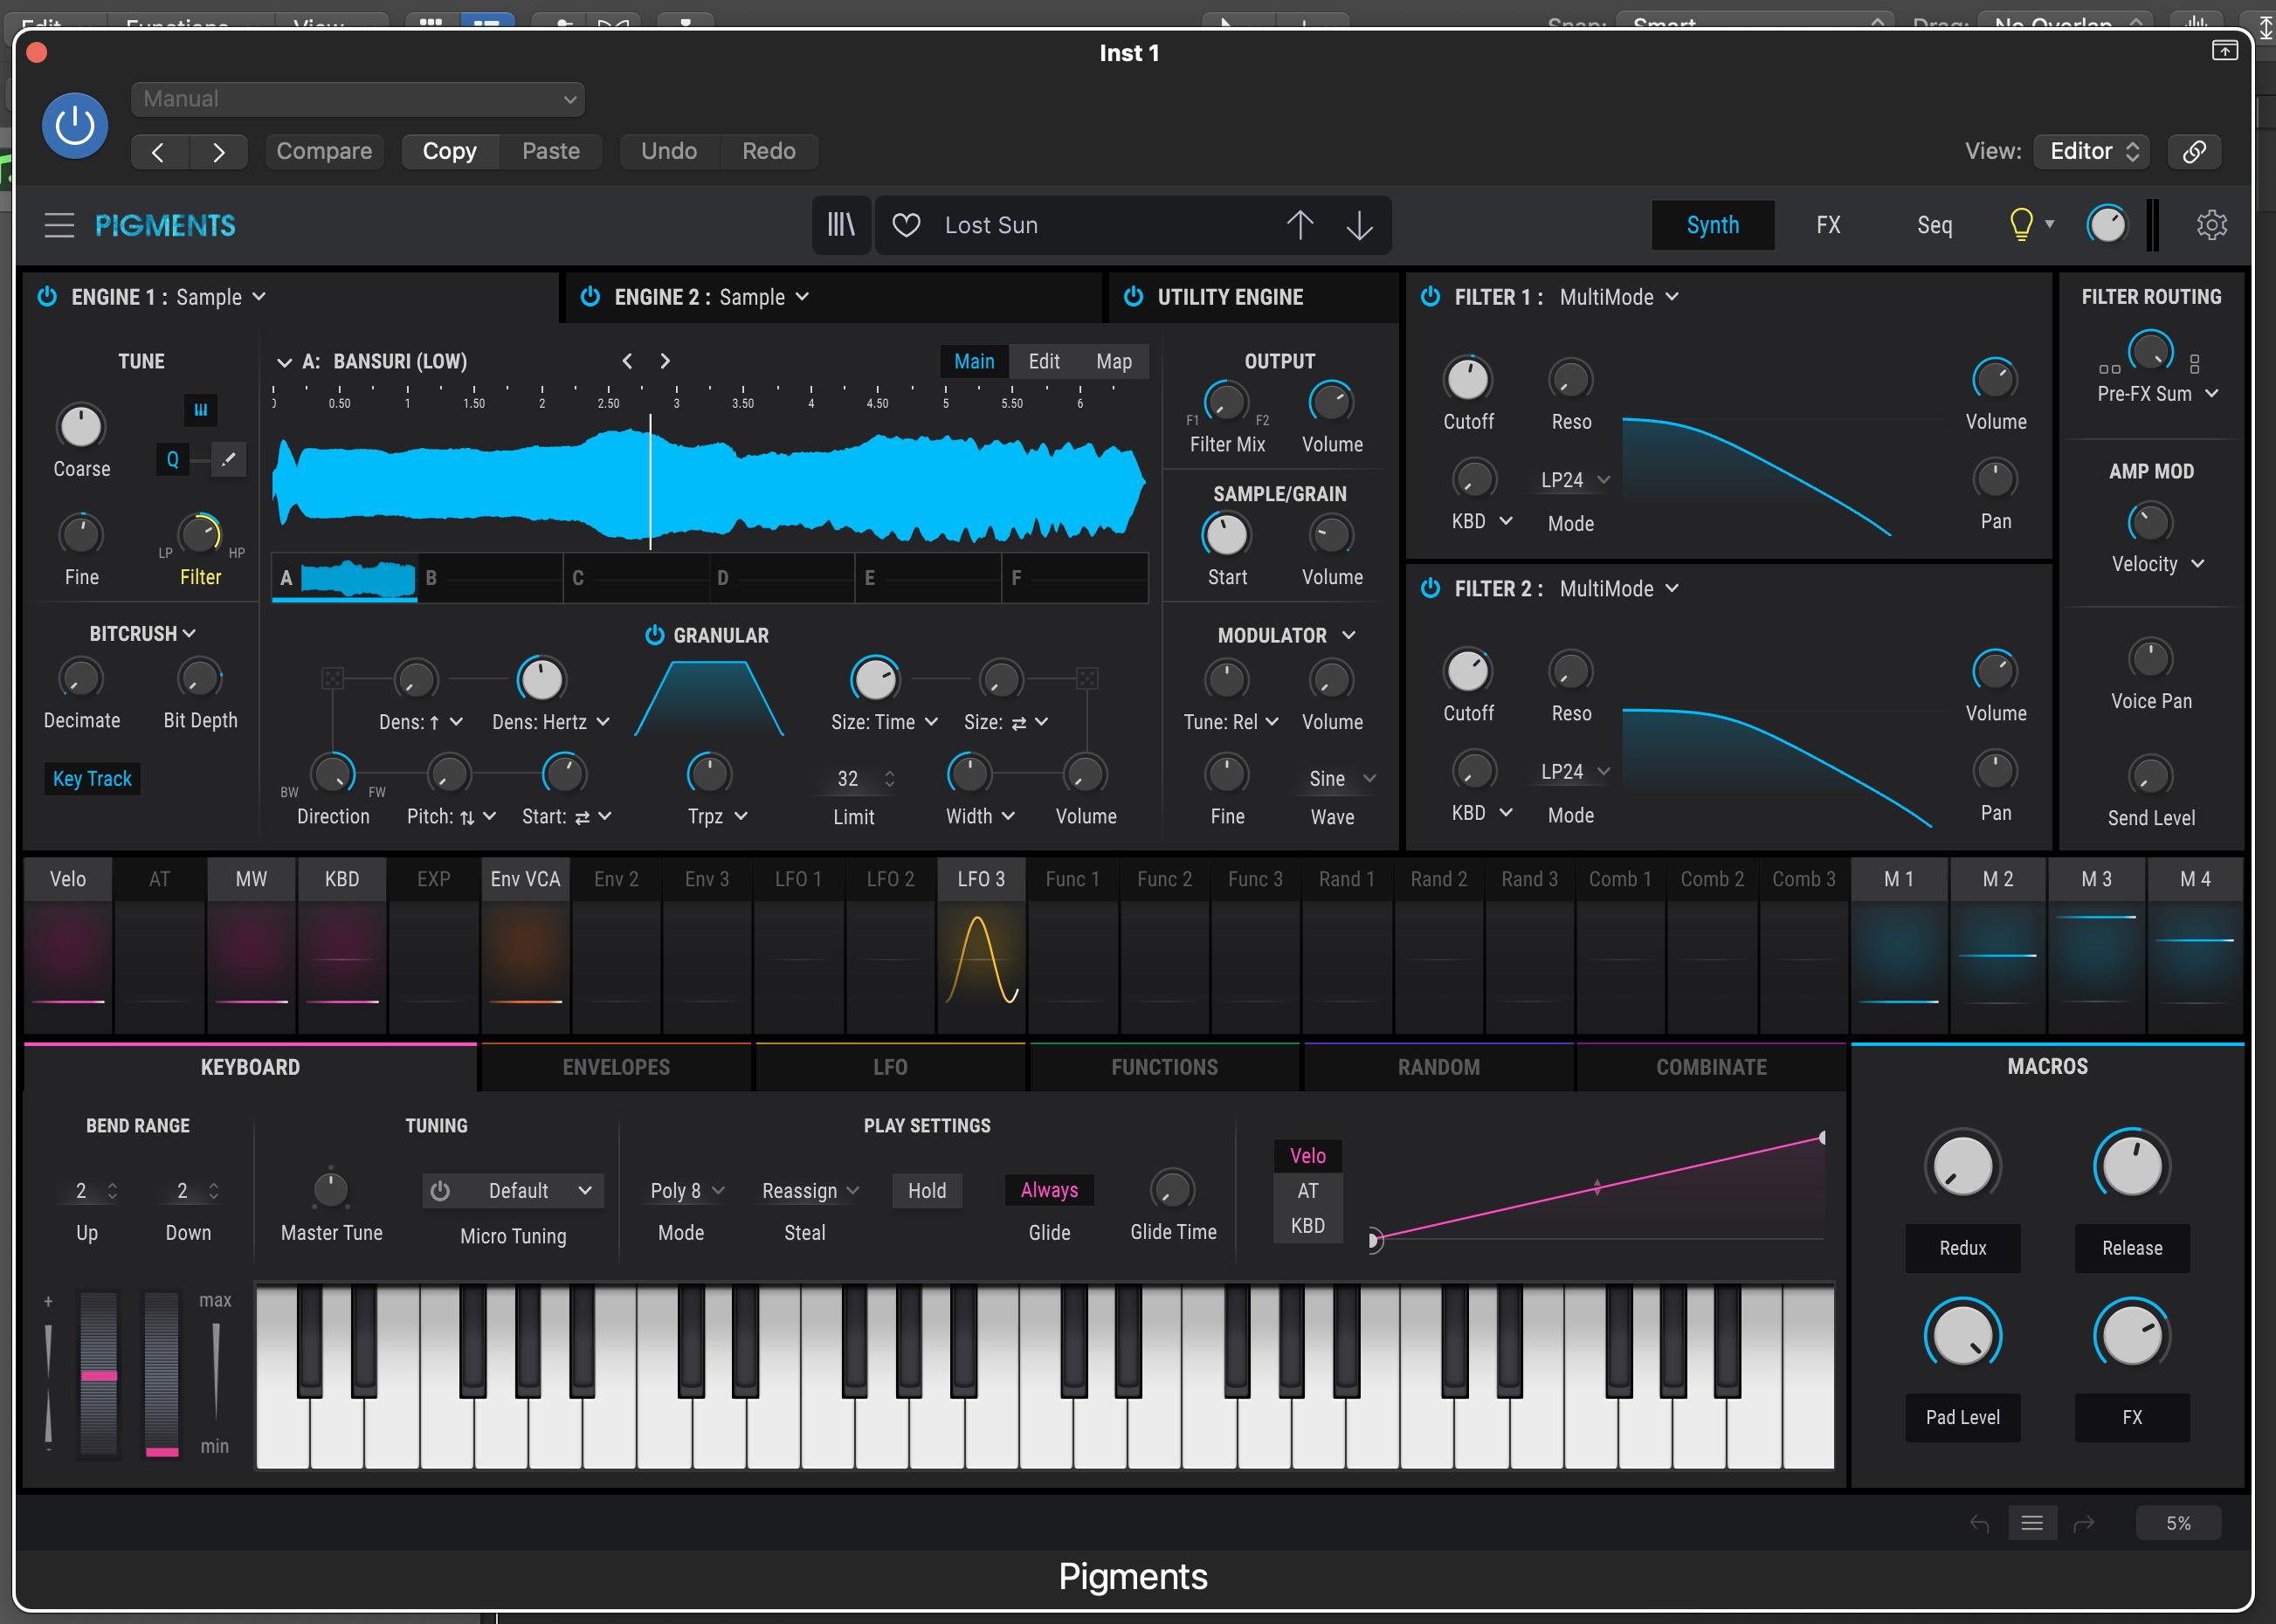Open Pigments settings gear
Viewport: 2276px width, 1624px height.
[x=2211, y=225]
